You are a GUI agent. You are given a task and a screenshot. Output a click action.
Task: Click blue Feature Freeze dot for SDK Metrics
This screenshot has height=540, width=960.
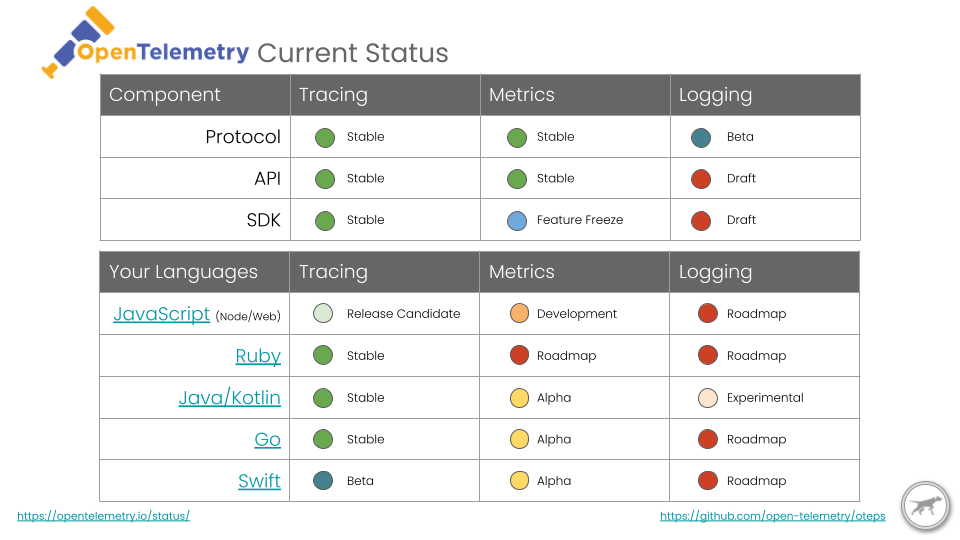point(517,220)
